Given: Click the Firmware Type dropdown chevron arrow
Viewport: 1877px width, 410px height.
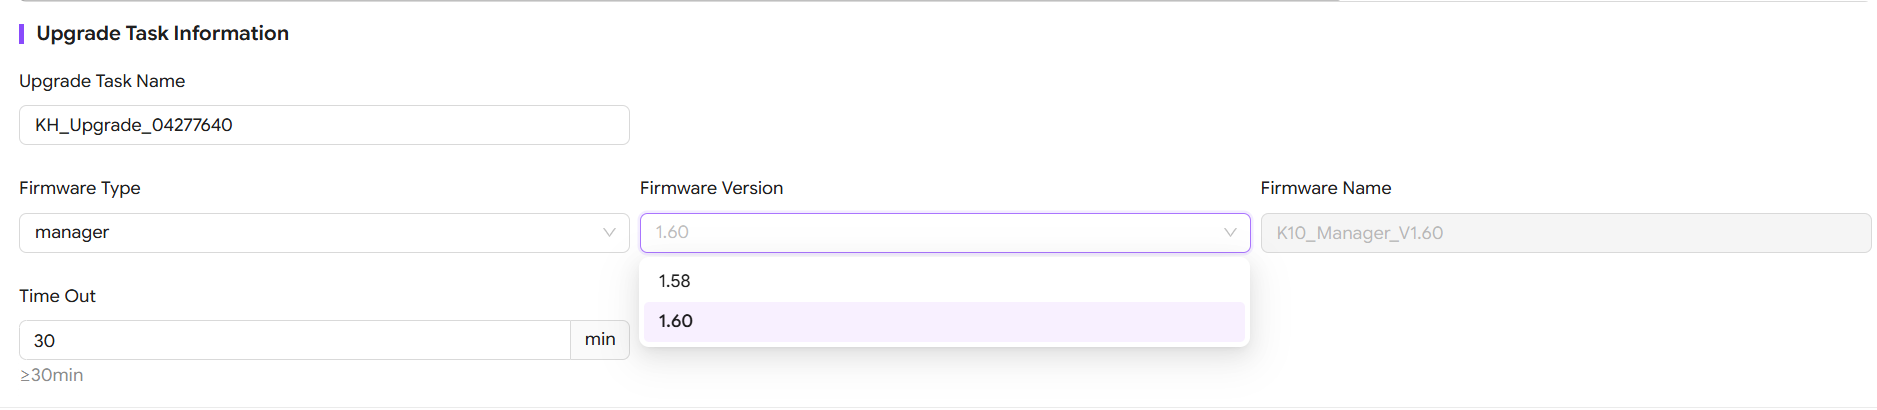Looking at the screenshot, I should click(x=609, y=233).
